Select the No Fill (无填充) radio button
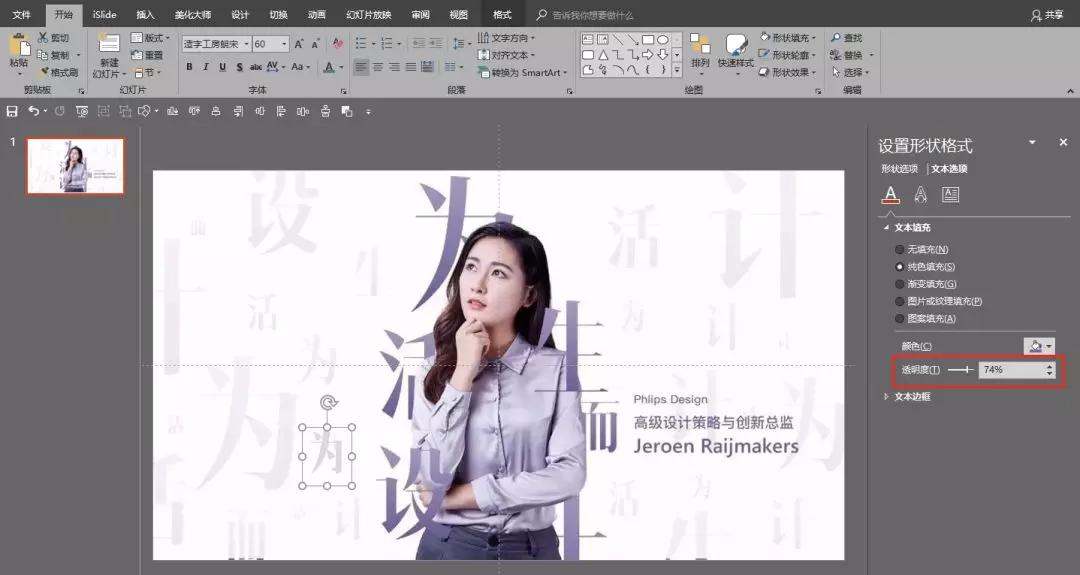Image resolution: width=1080 pixels, height=575 pixels. (x=900, y=249)
